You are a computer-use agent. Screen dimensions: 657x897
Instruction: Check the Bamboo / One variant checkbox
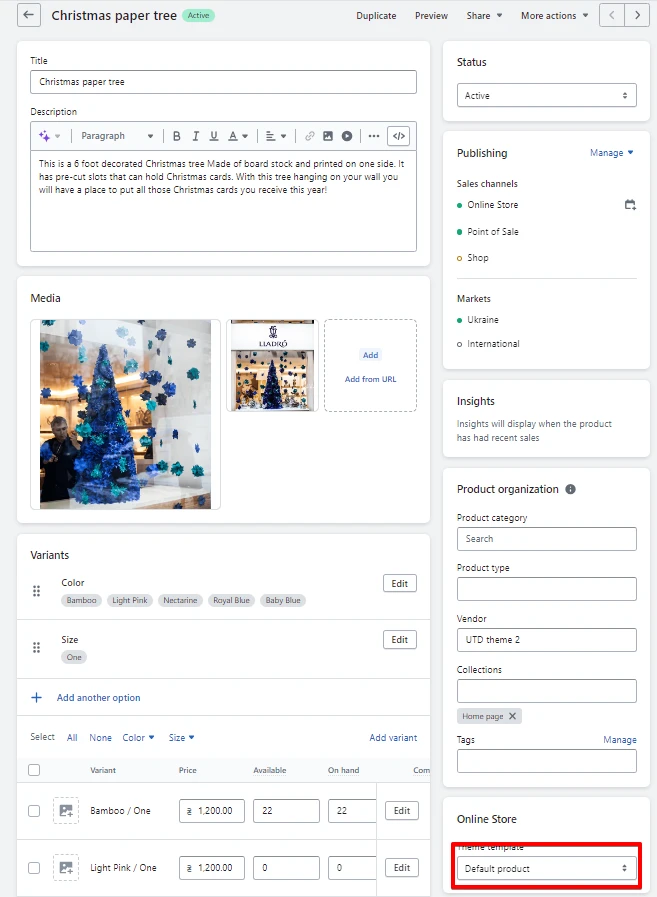34,811
